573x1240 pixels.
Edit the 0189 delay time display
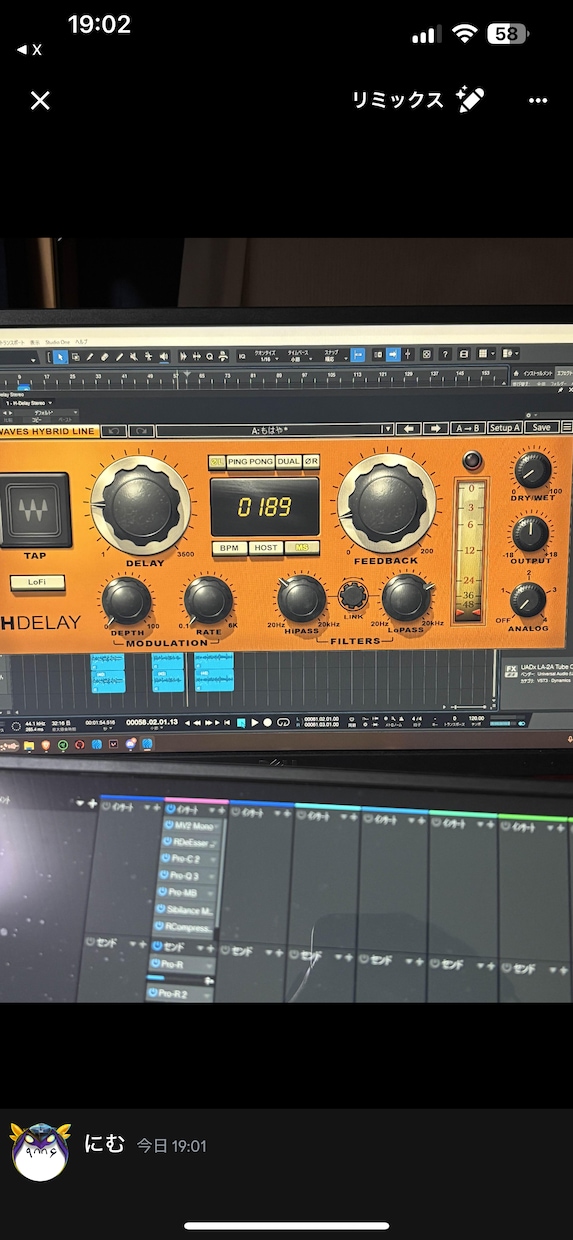264,506
